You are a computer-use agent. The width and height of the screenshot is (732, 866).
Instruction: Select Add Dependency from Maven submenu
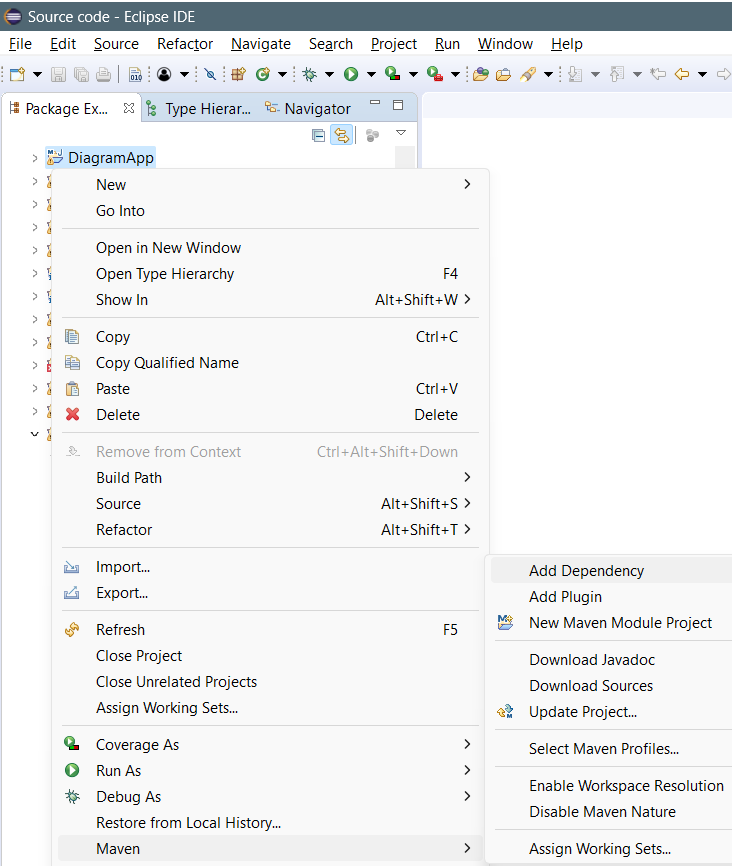[586, 571]
